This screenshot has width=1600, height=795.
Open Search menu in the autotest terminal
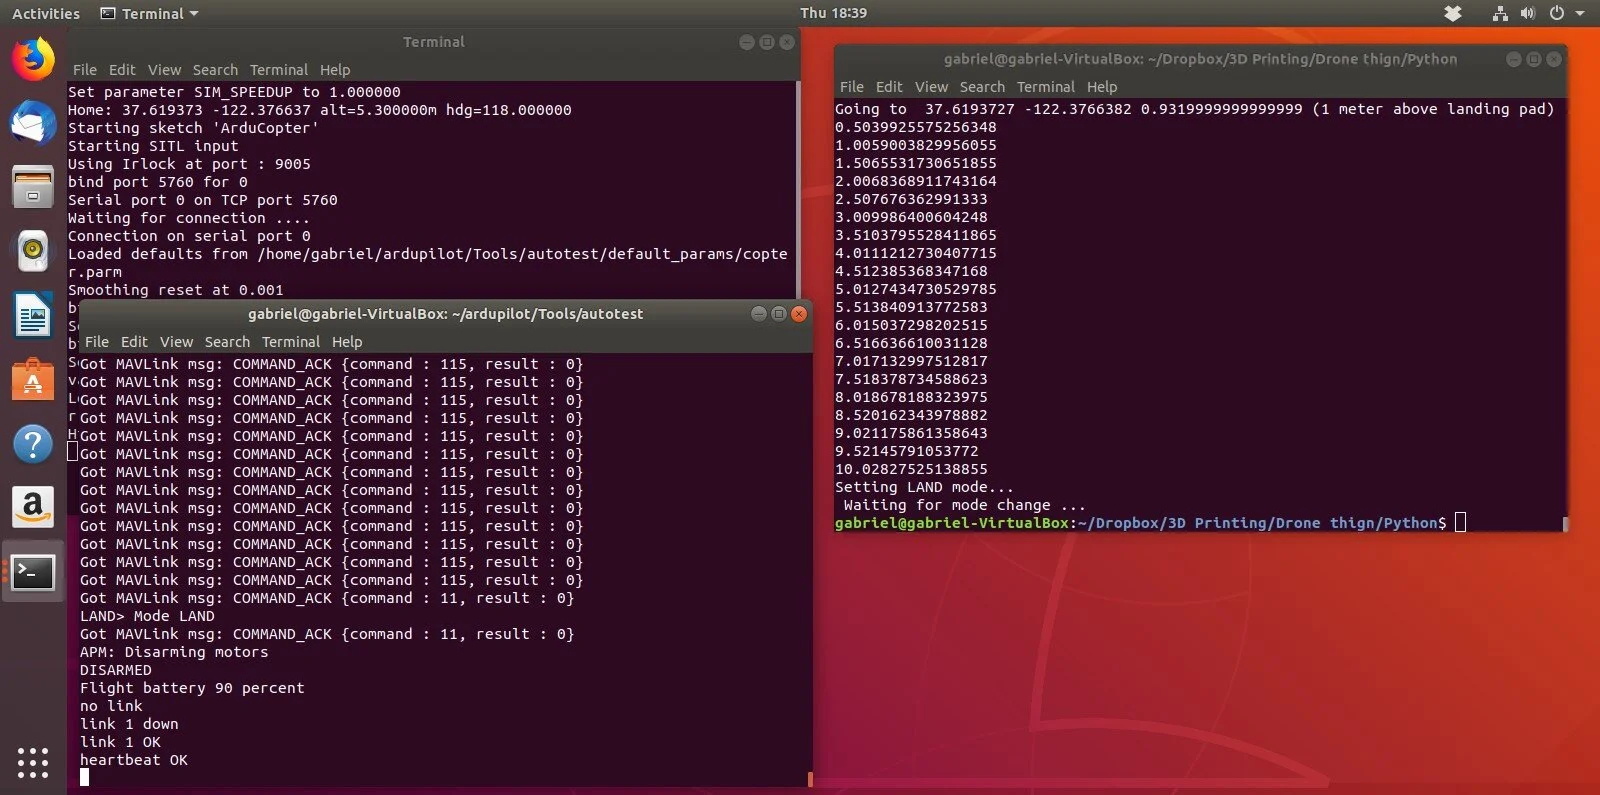227,342
